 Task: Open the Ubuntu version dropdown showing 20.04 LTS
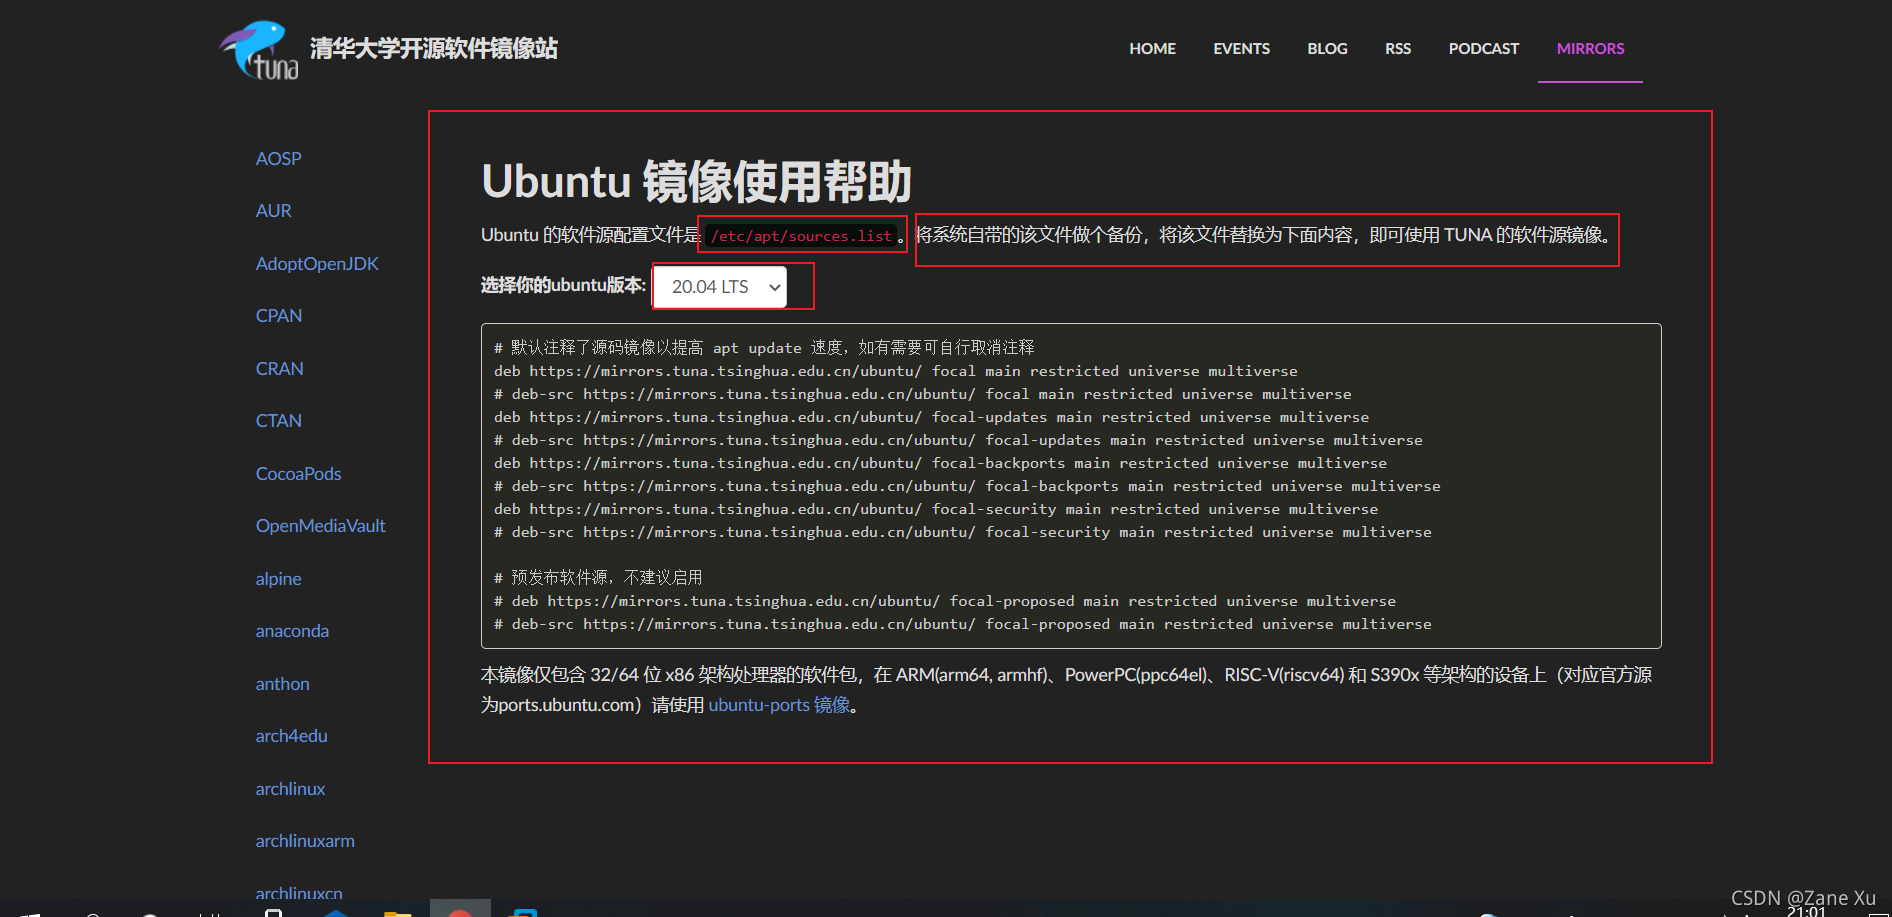click(720, 287)
